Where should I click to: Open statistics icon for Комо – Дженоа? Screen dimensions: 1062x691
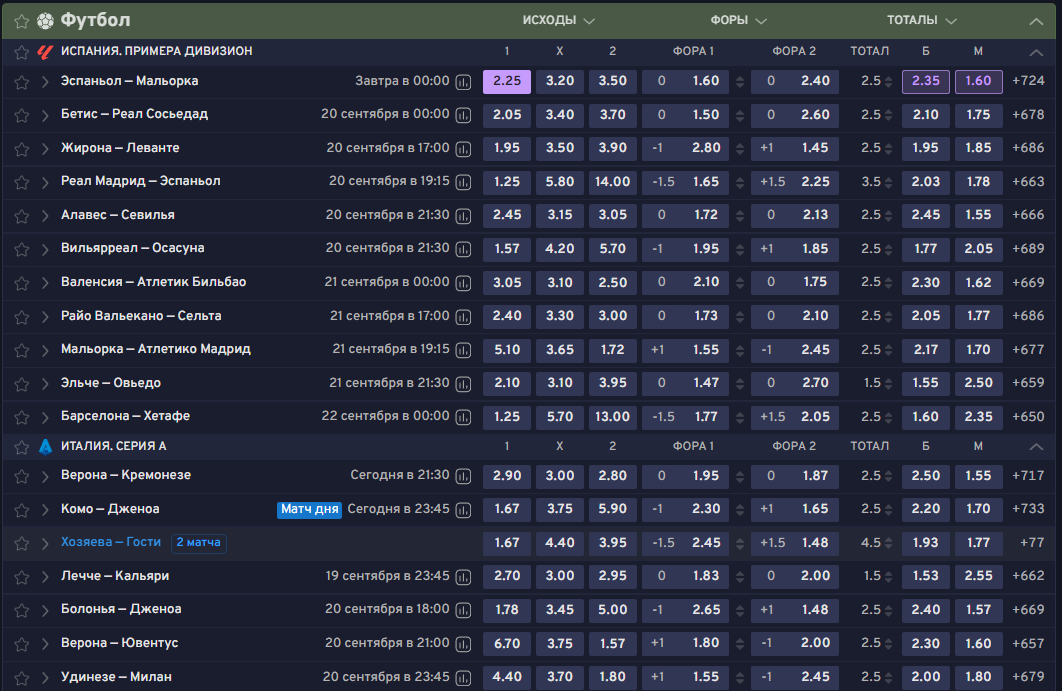[x=463, y=511]
